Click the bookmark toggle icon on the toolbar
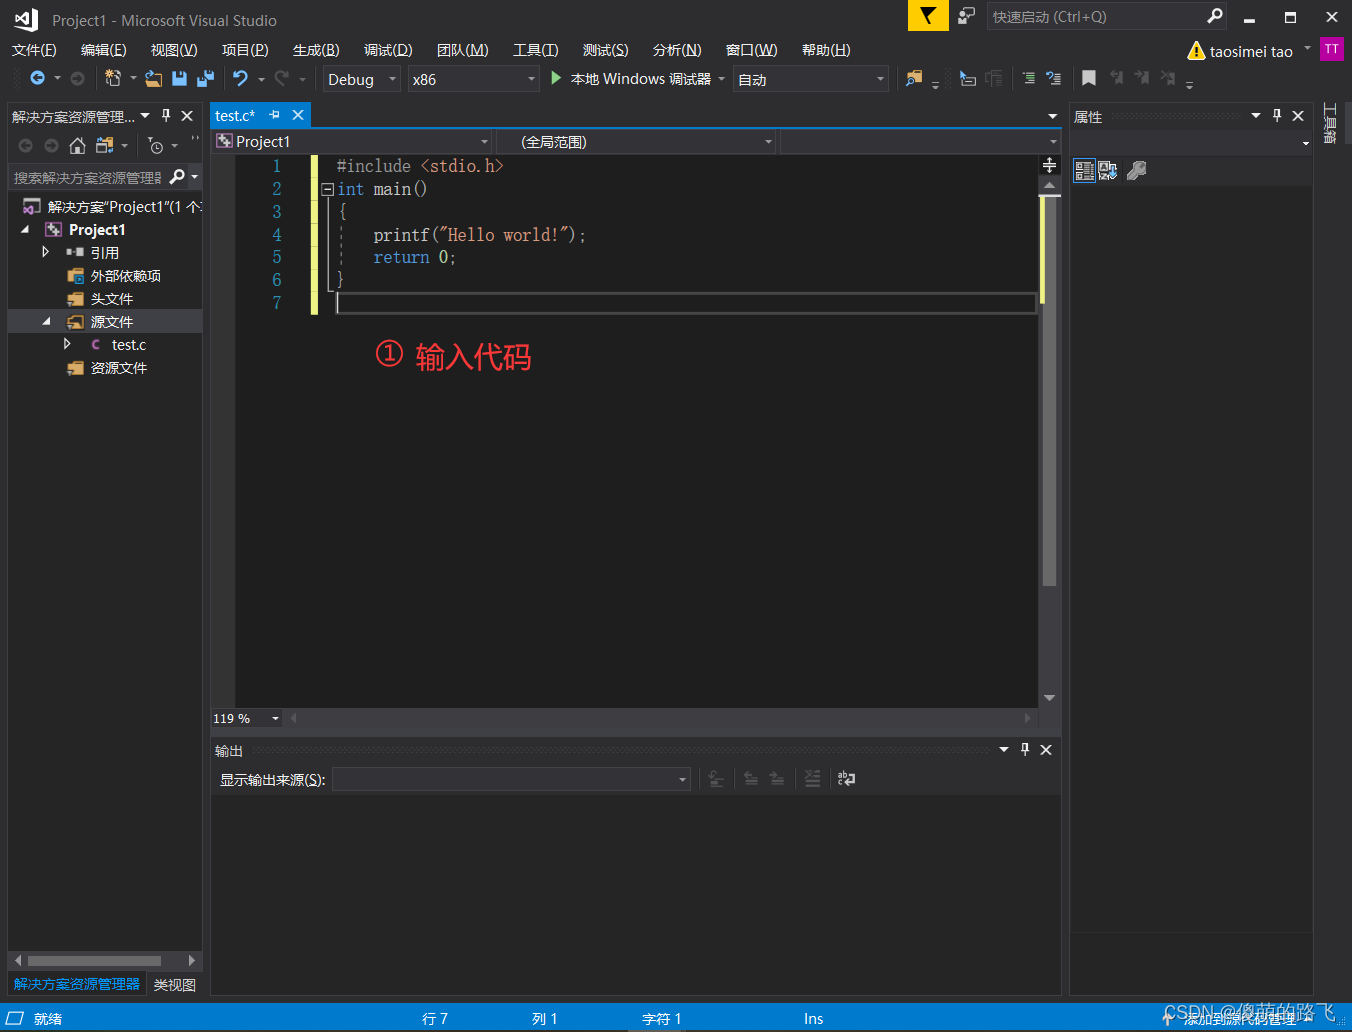1352x1032 pixels. pyautogui.click(x=1088, y=78)
